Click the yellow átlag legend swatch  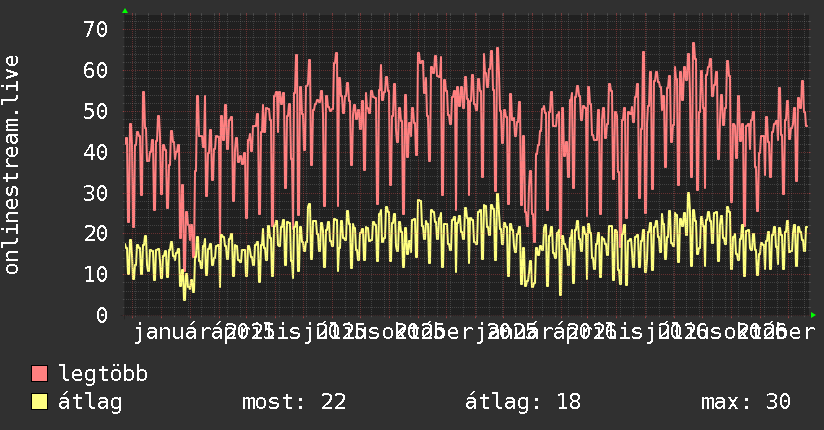tap(39, 402)
